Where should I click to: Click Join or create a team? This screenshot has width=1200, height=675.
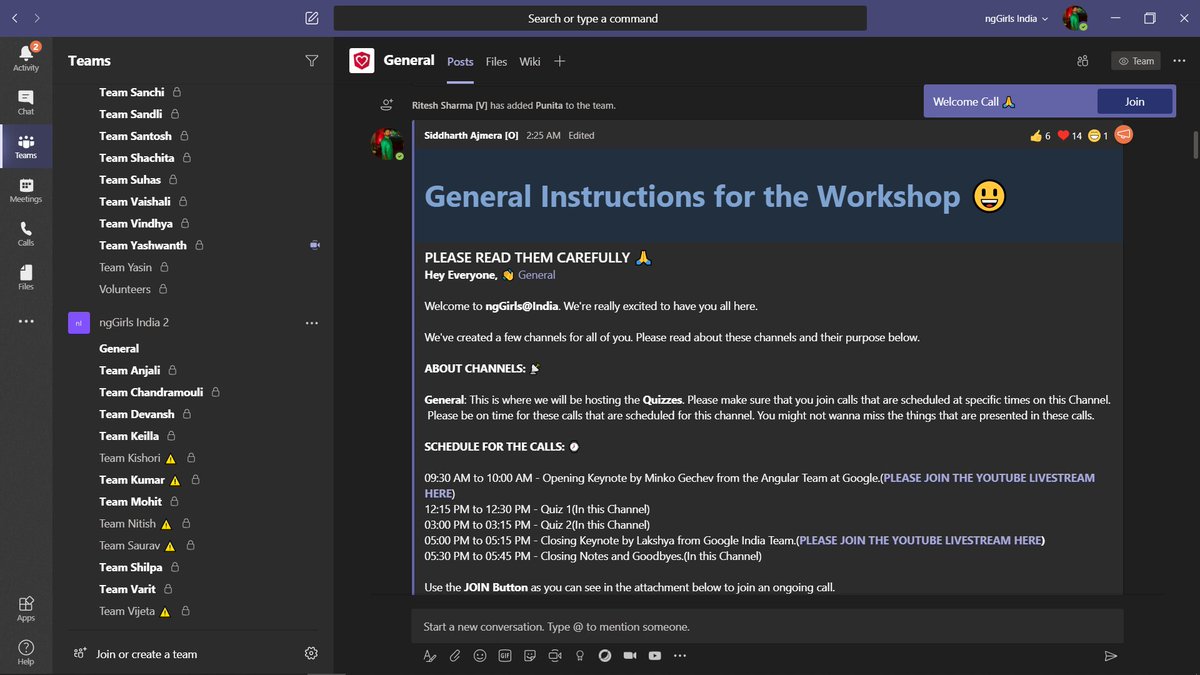tap(146, 654)
